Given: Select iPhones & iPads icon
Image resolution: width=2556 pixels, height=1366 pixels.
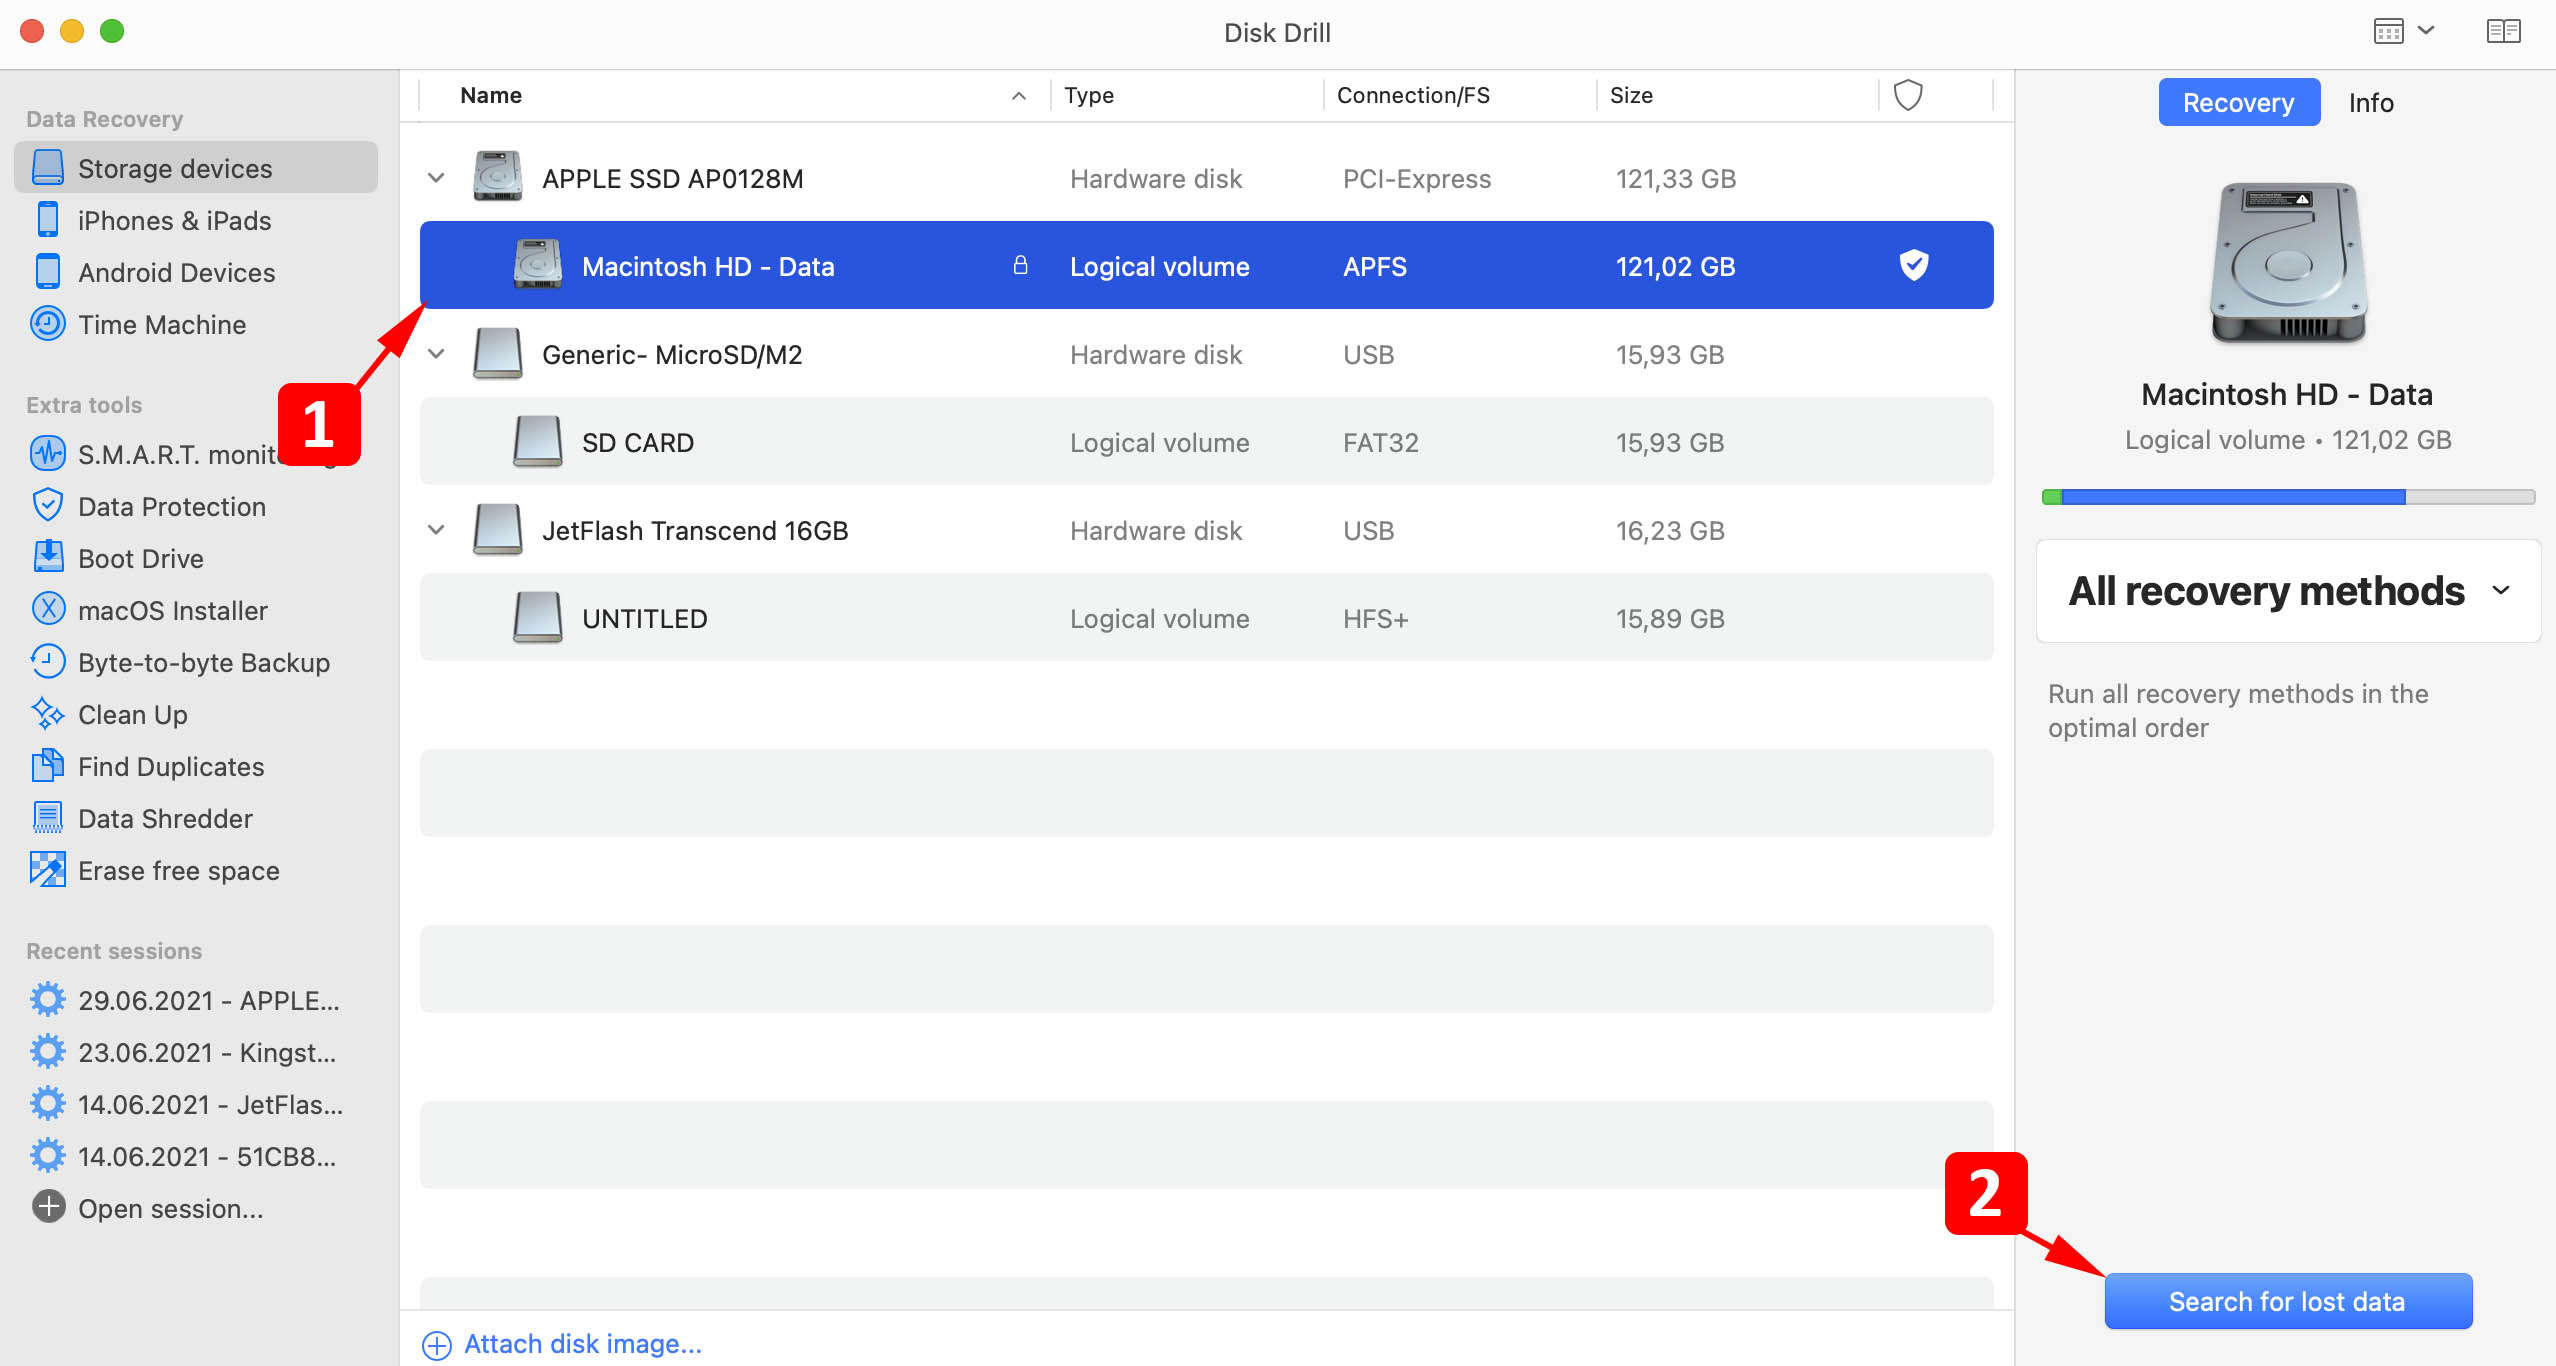Looking at the screenshot, I should coord(48,220).
